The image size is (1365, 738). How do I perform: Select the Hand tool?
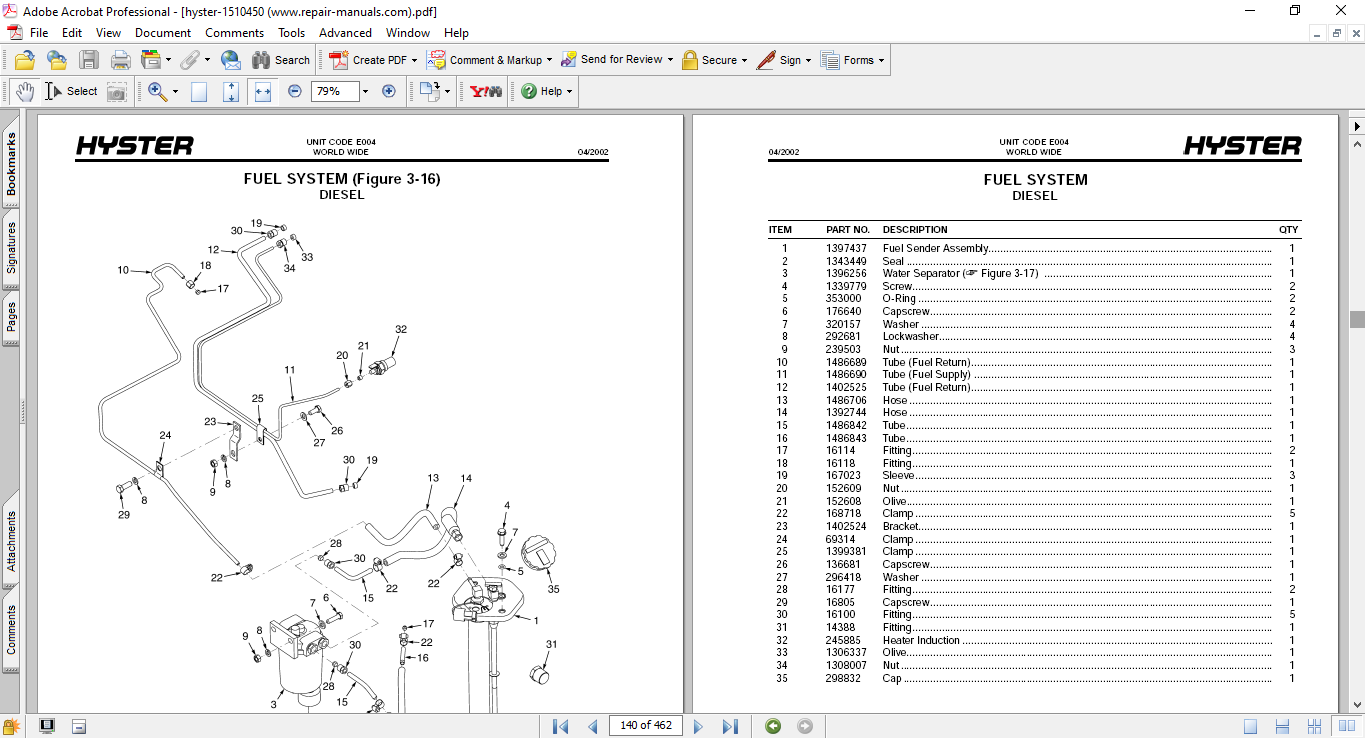[x=24, y=91]
